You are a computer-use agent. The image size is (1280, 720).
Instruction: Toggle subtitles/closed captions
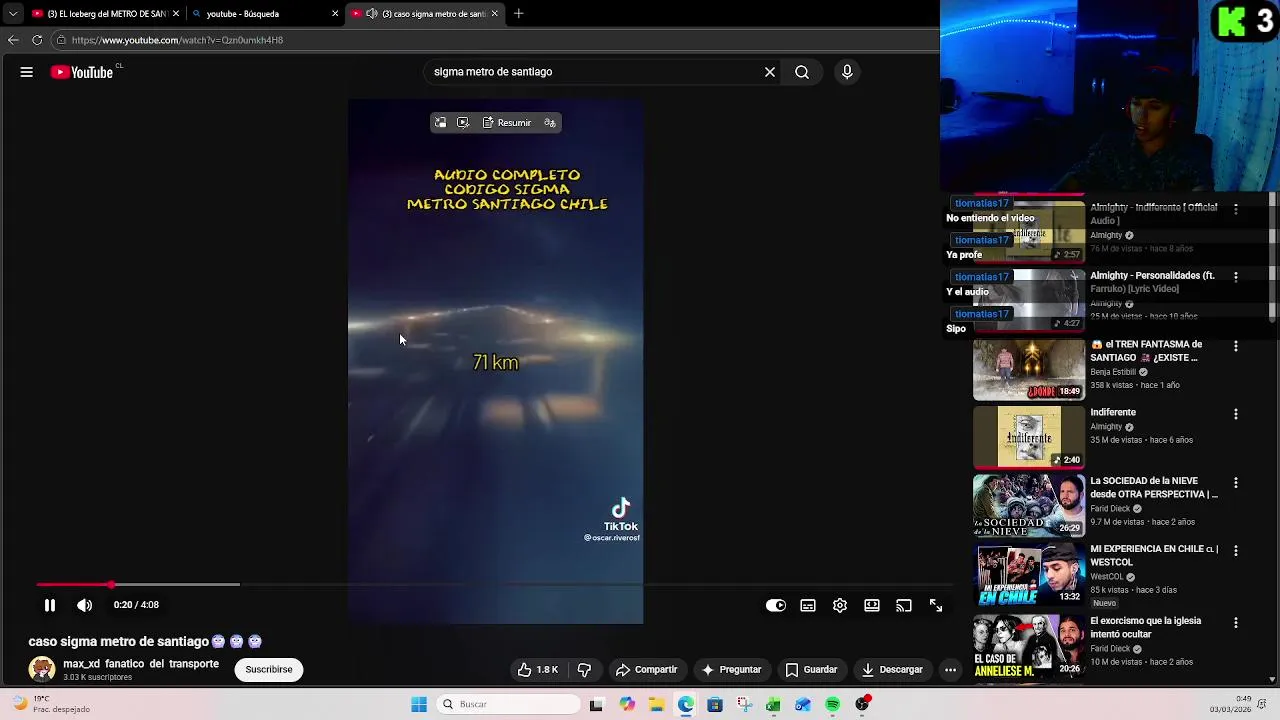pos(808,605)
